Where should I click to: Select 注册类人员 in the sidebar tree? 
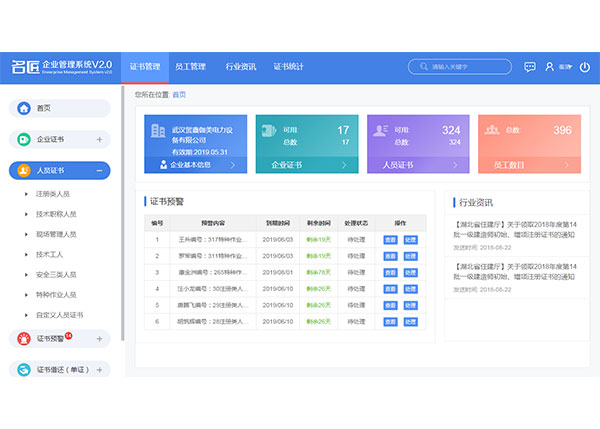(55, 194)
